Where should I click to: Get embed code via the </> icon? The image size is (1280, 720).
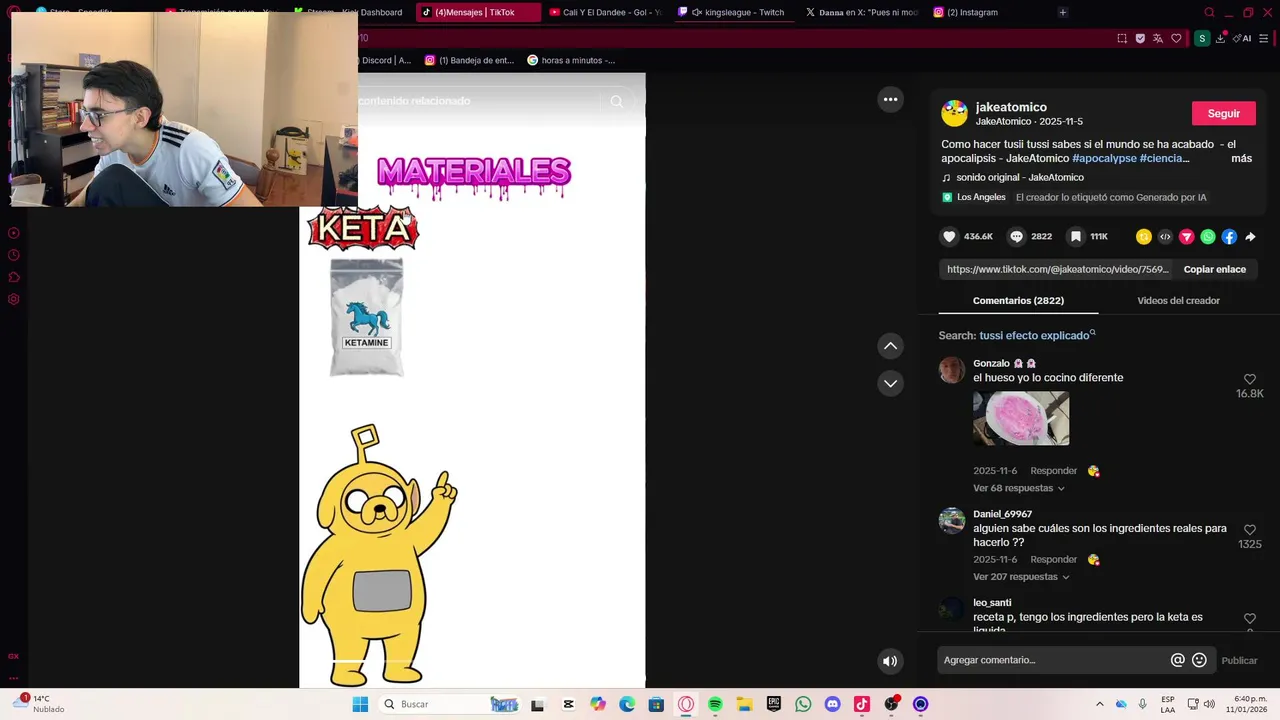coord(1165,237)
